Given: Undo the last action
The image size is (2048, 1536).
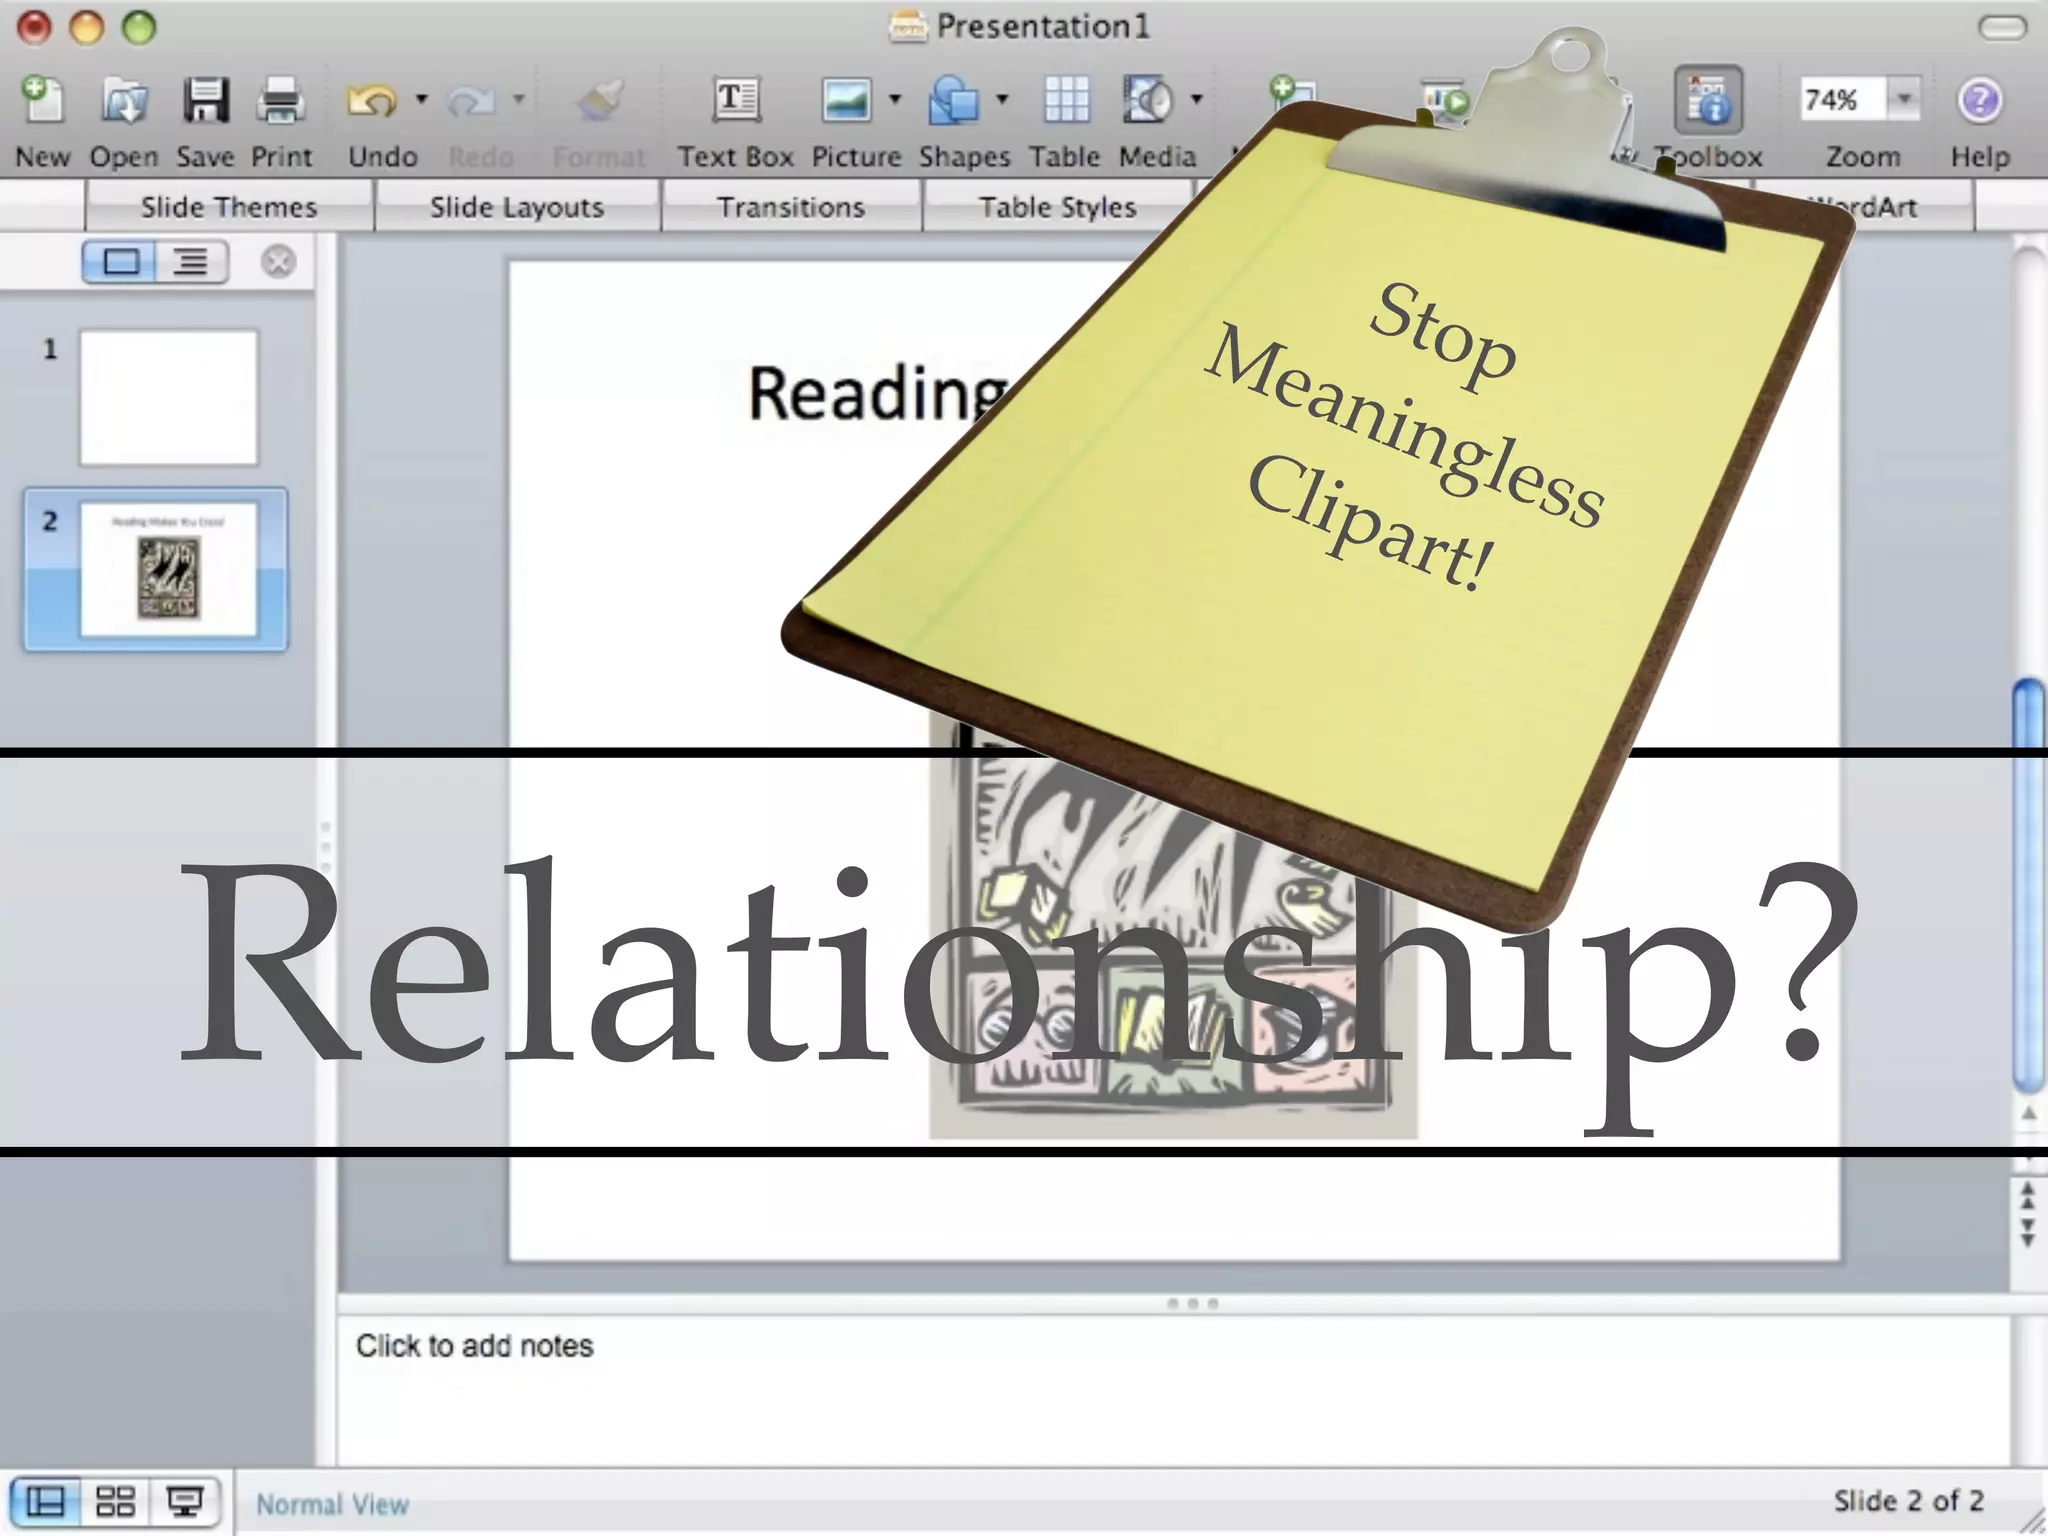Looking at the screenshot, I should tap(372, 101).
